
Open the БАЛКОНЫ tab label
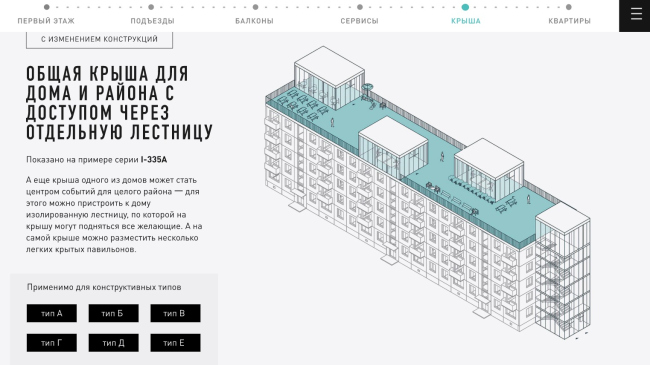[x=255, y=21]
